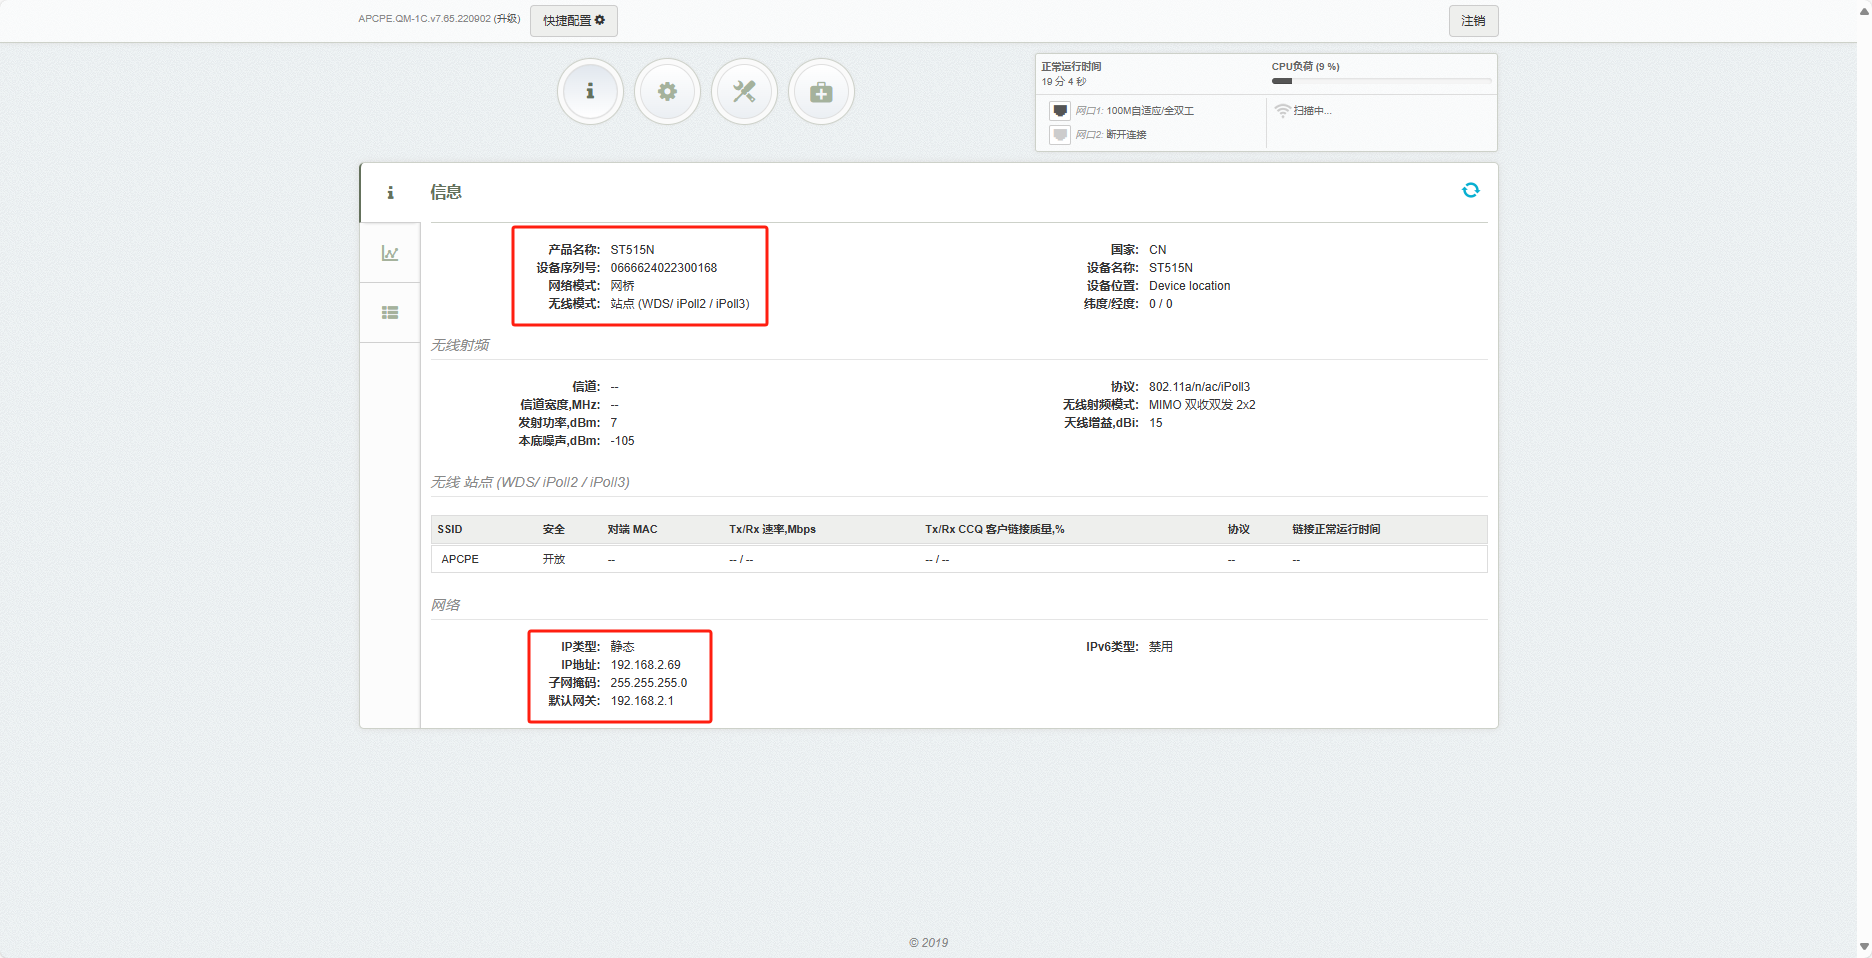Click the WiFi scanning status icon
Viewport: 1872px width, 958px height.
(x=1282, y=111)
